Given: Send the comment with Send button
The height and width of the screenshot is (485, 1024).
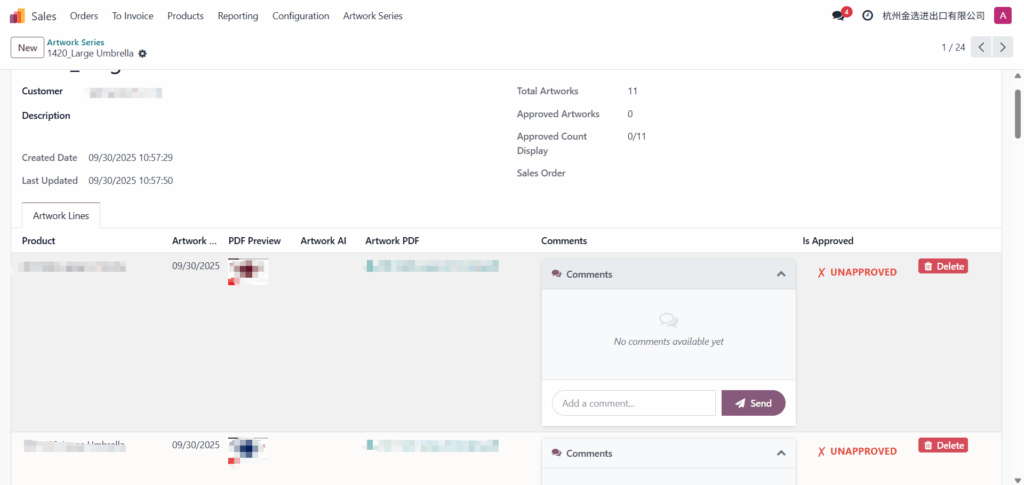Looking at the screenshot, I should [x=753, y=403].
